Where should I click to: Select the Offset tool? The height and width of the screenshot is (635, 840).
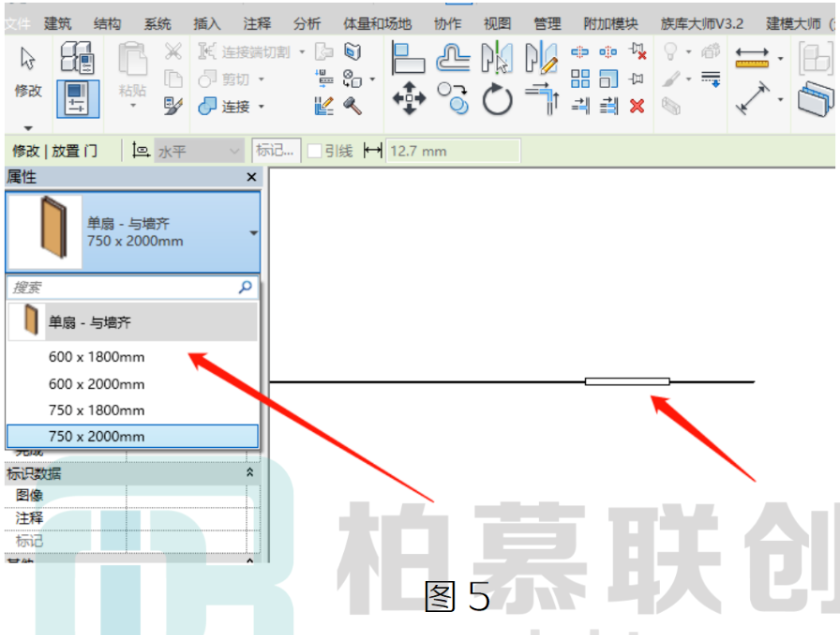click(453, 58)
